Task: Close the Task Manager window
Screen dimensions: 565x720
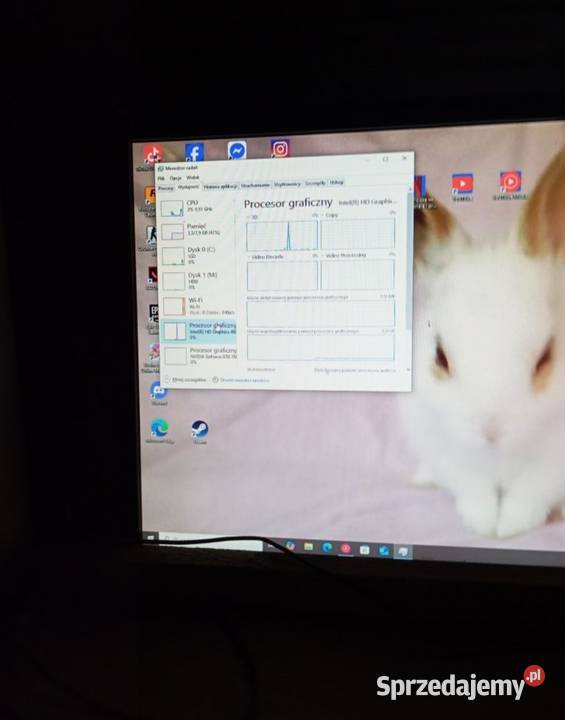Action: click(x=404, y=158)
